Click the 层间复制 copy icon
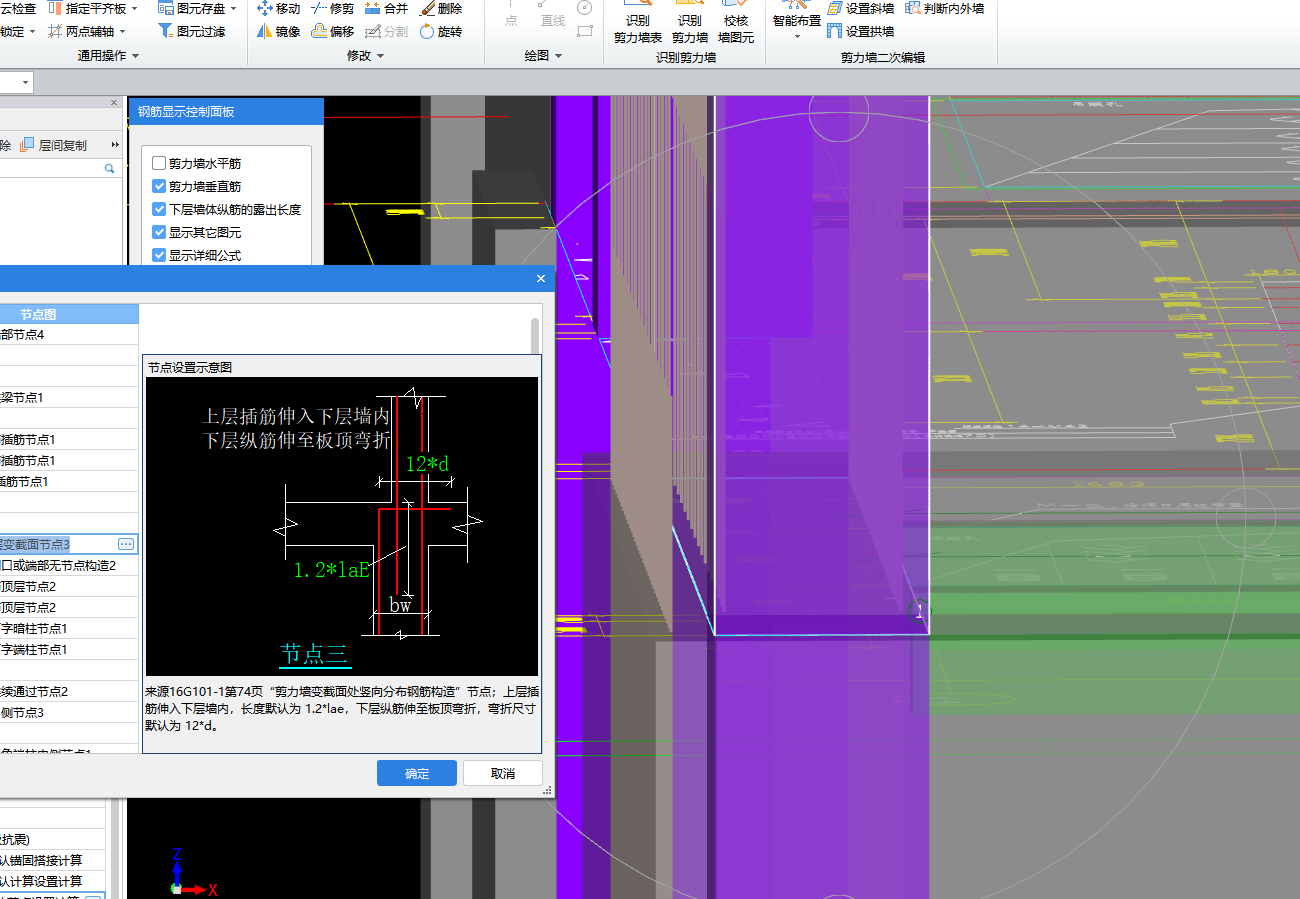Screen dimensions: 1300x899 tap(28, 145)
